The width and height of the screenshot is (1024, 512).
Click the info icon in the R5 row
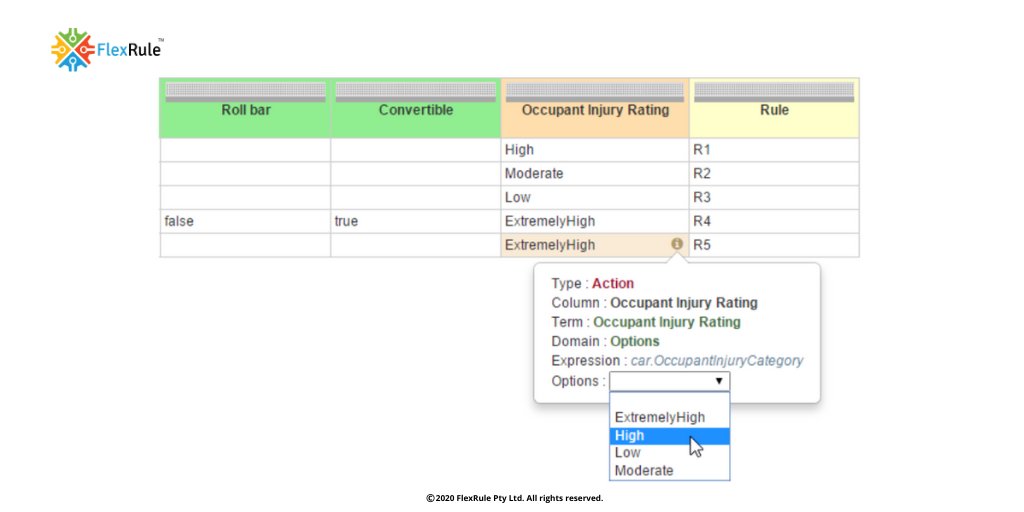click(x=677, y=244)
